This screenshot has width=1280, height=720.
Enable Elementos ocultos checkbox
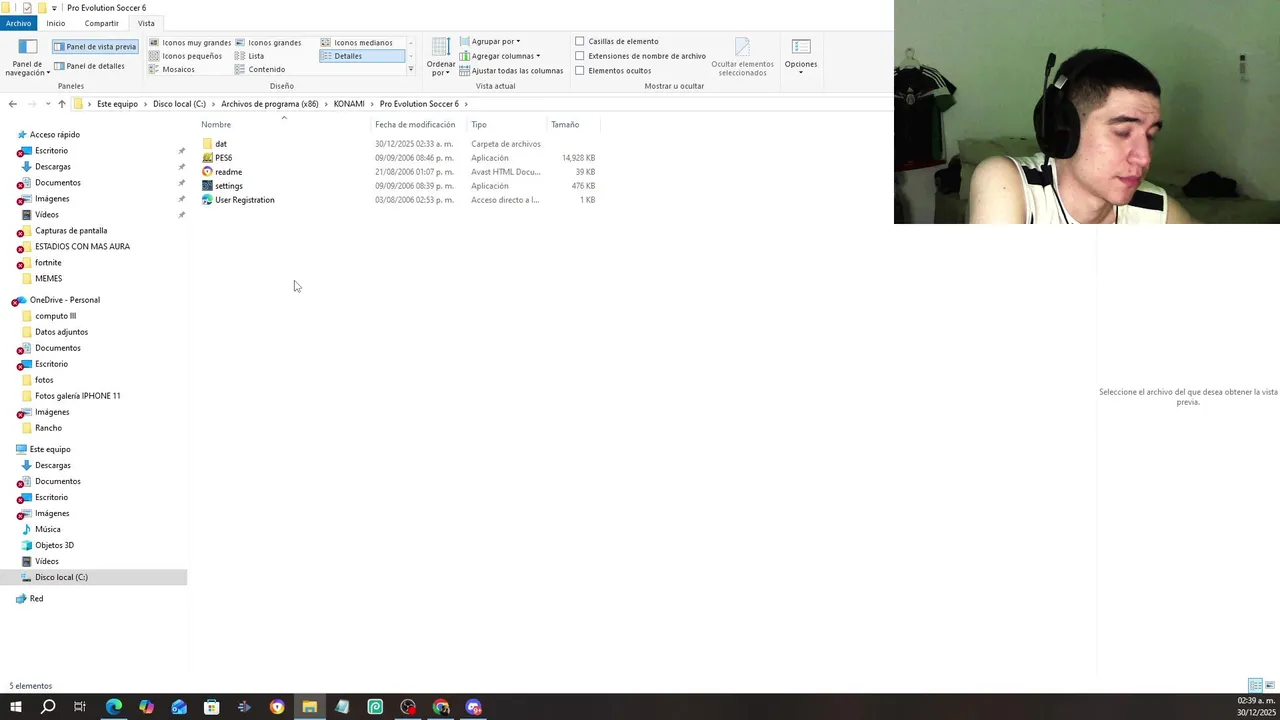click(580, 70)
